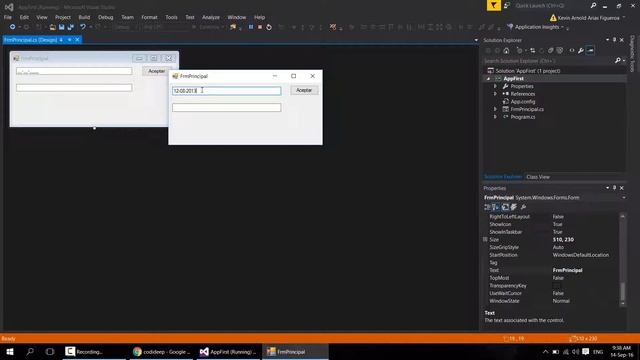Click the Save All toolbar icon
The image size is (640, 360).
coord(71,27)
